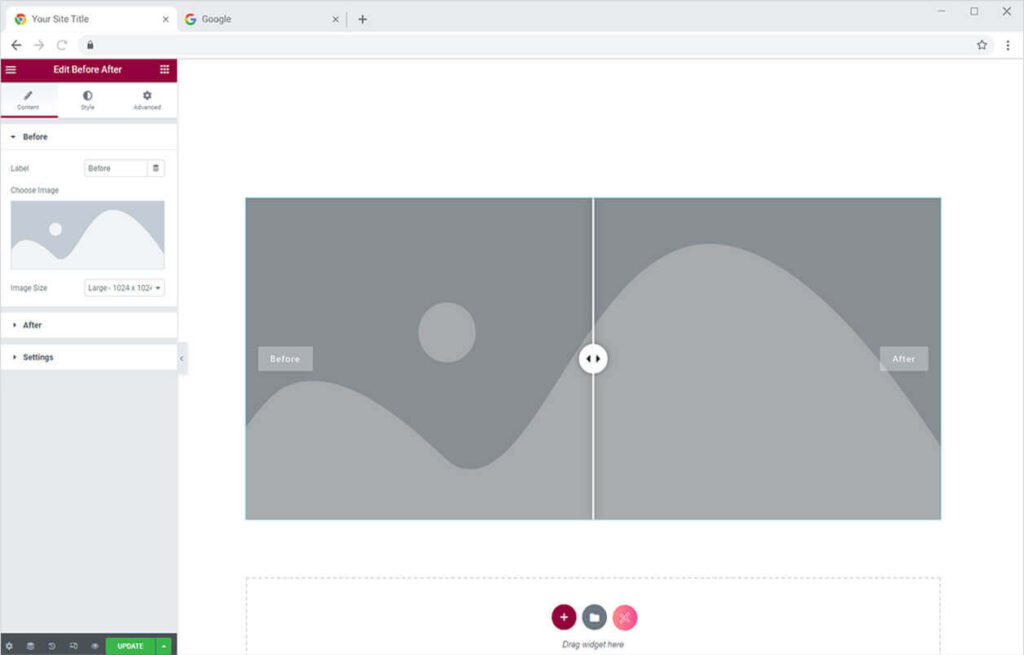Click the green Update button

click(130, 646)
